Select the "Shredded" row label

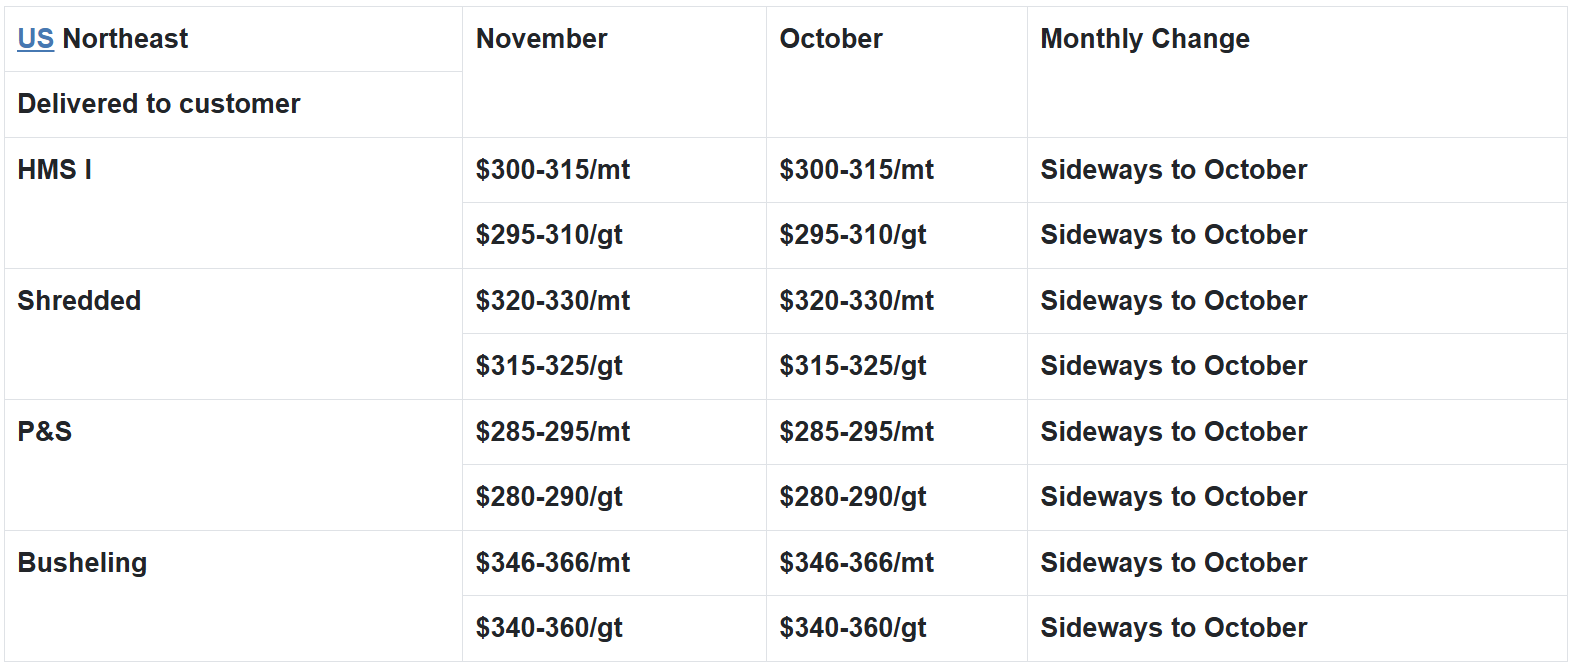click(79, 301)
